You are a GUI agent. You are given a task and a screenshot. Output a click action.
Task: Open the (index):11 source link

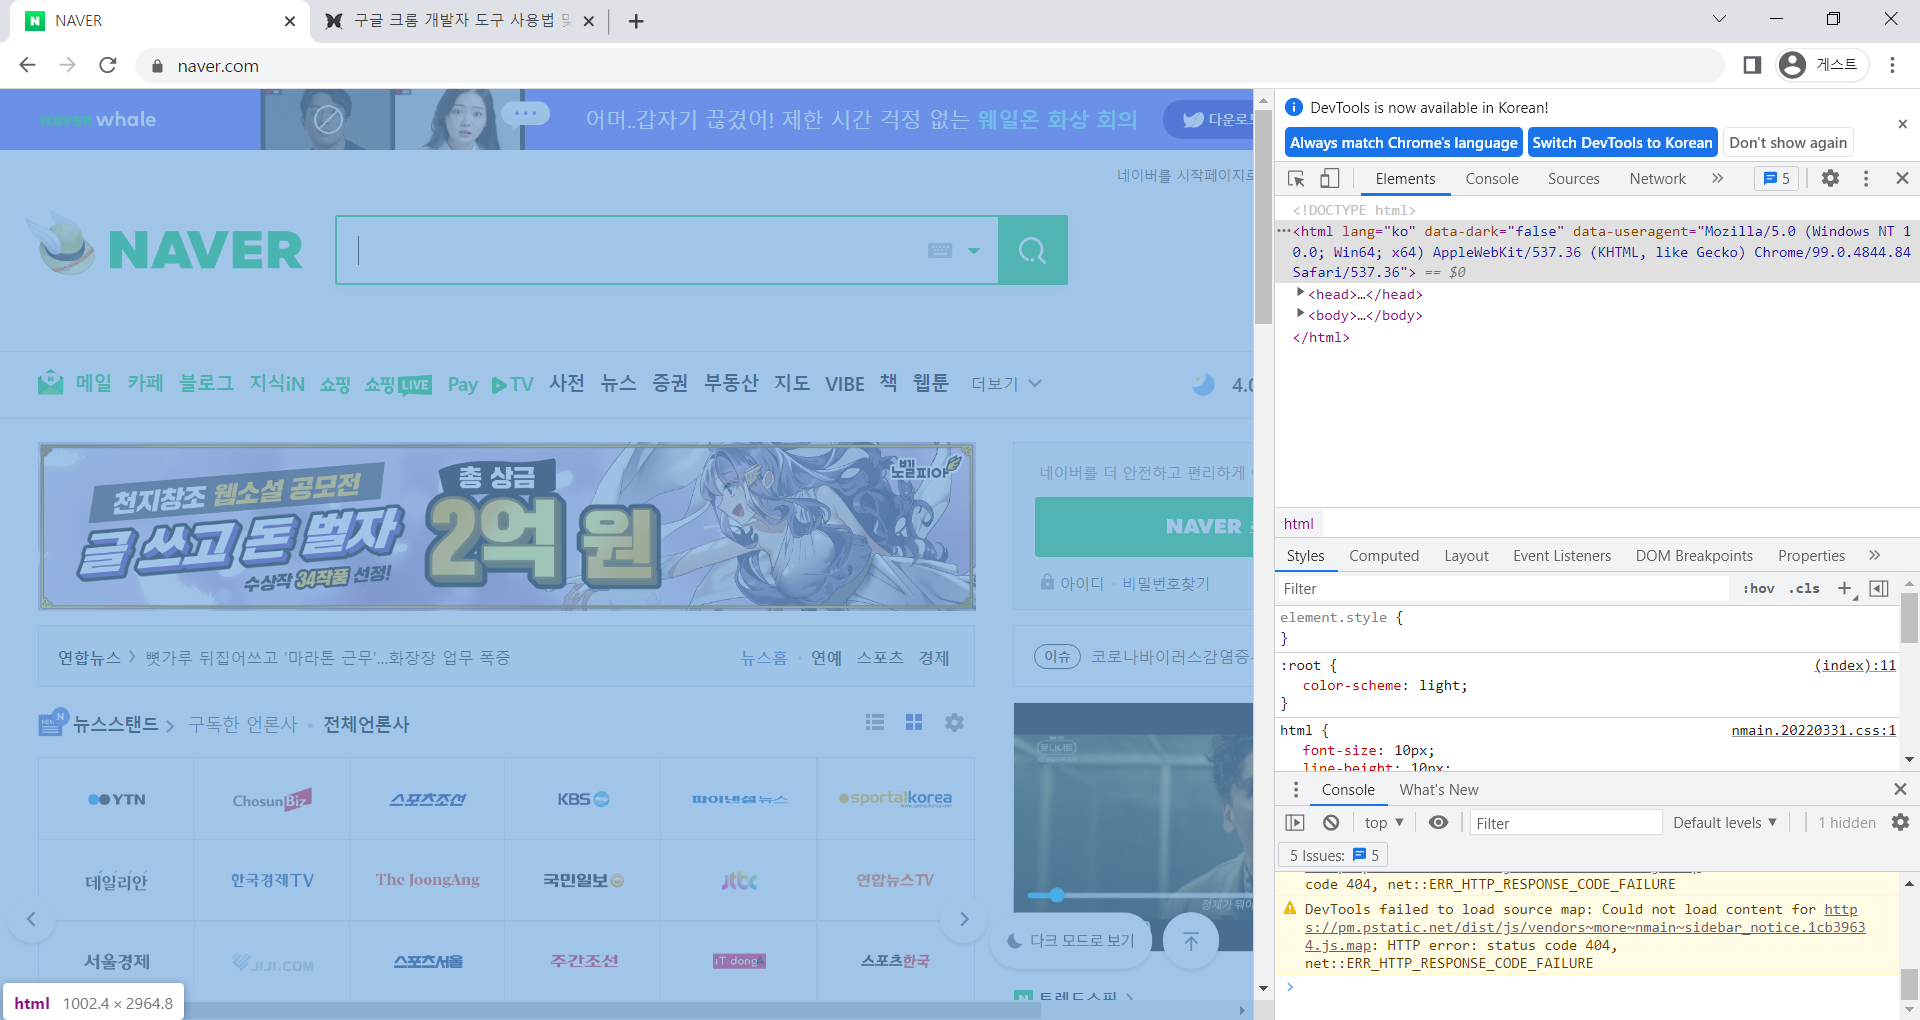tap(1855, 665)
